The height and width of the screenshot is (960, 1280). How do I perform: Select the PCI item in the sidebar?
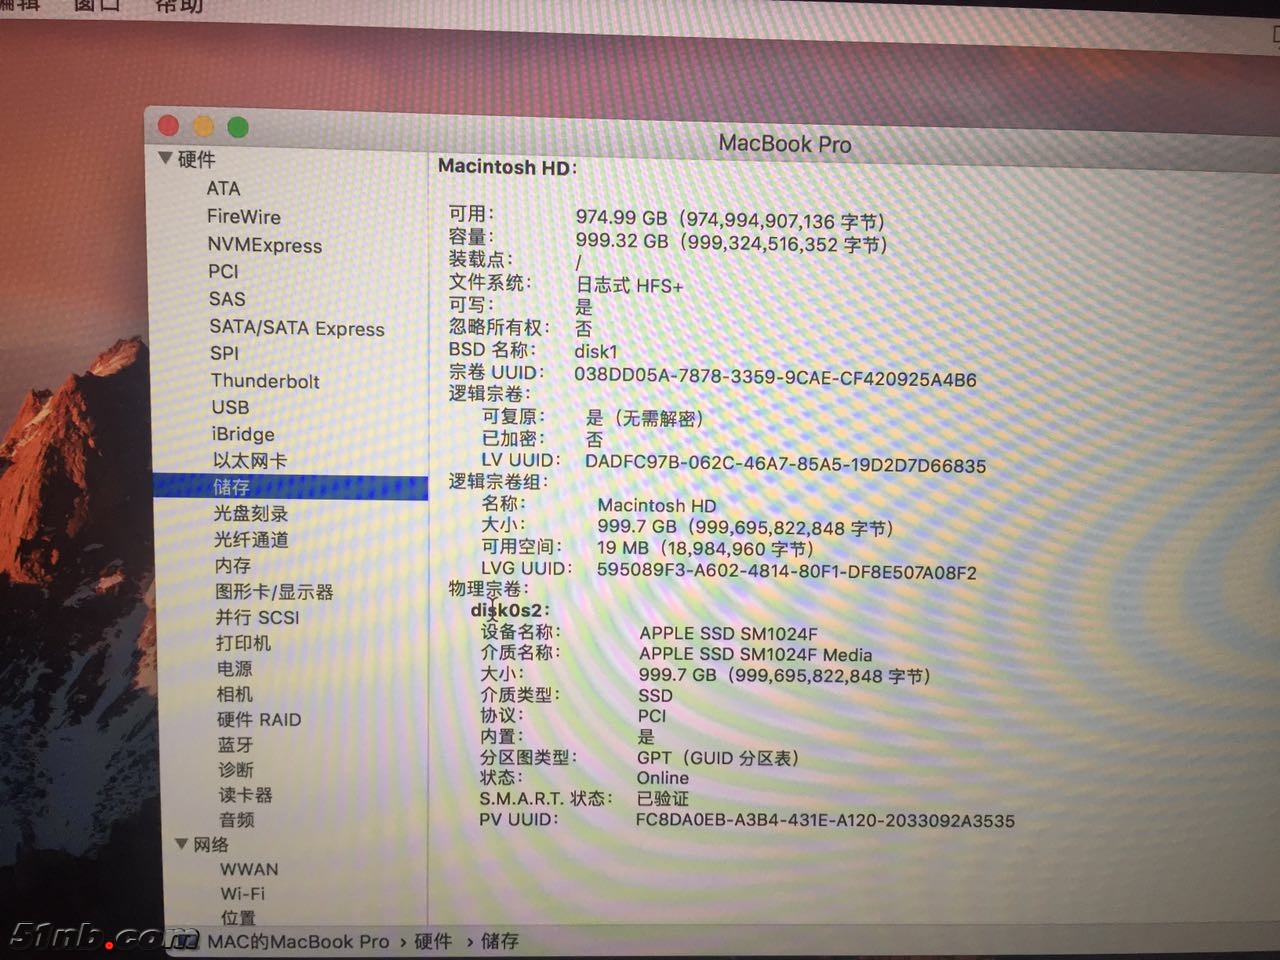(x=223, y=271)
